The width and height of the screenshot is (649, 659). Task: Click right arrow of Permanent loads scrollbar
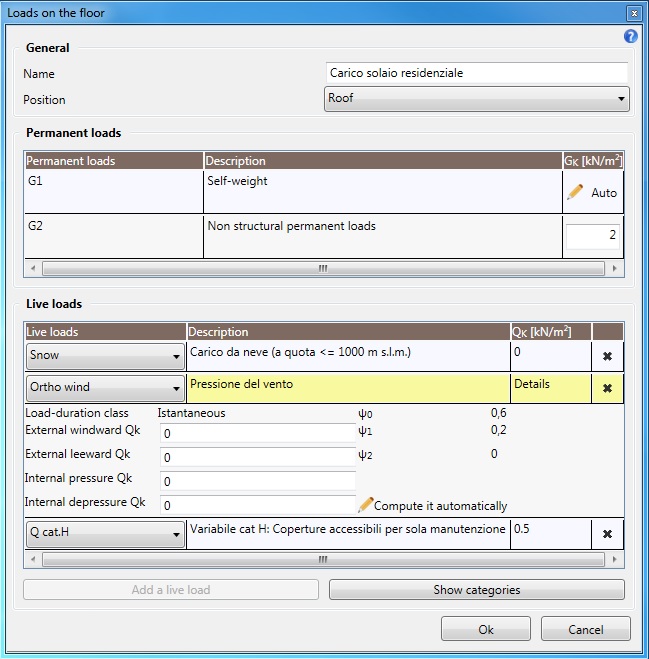click(x=615, y=268)
